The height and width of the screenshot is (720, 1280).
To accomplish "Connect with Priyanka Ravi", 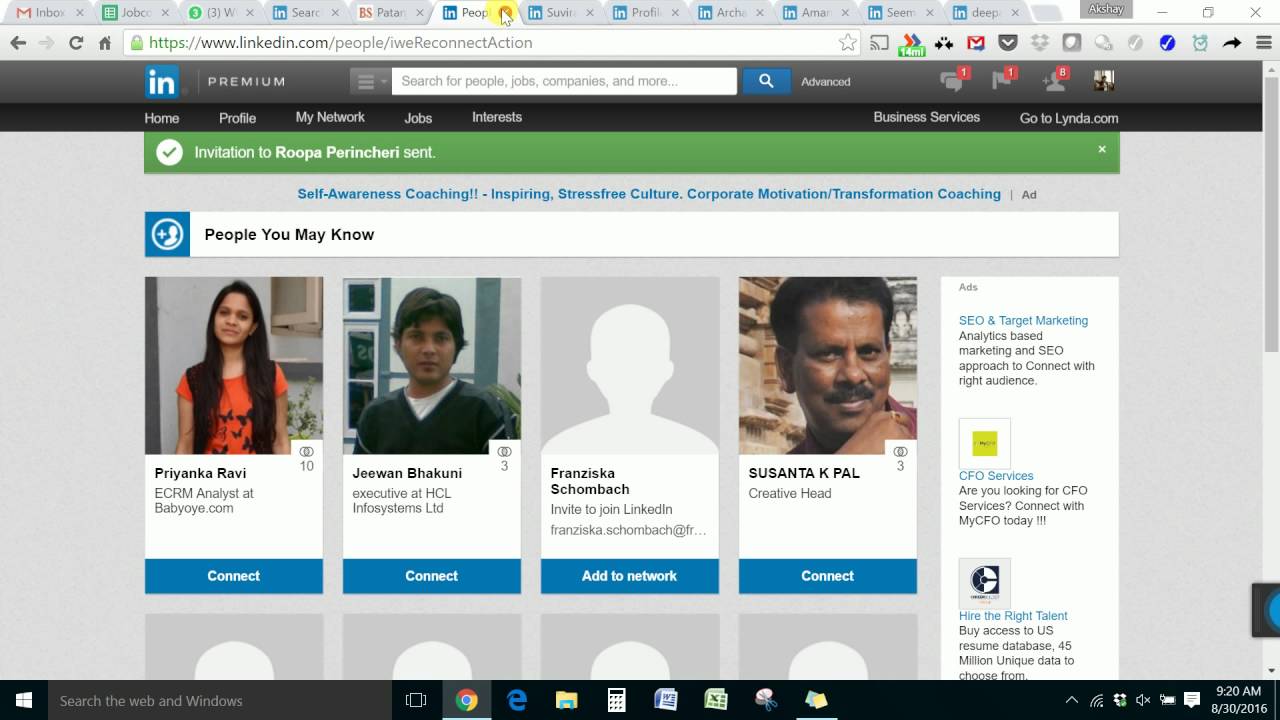I will (x=234, y=576).
